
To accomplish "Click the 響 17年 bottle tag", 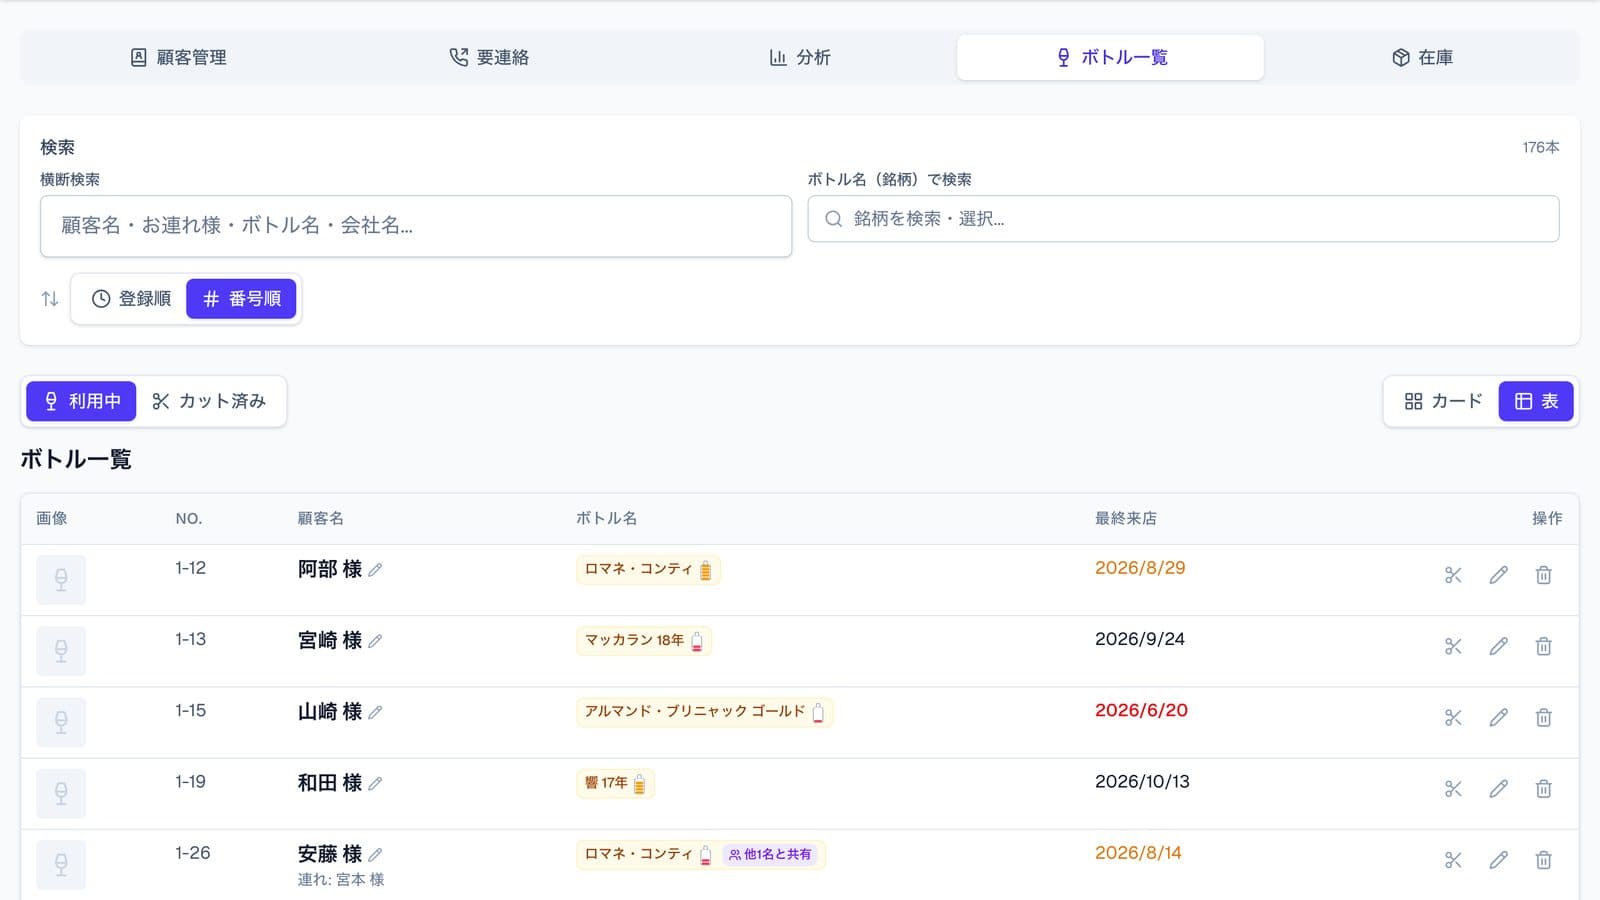I will pyautogui.click(x=615, y=783).
